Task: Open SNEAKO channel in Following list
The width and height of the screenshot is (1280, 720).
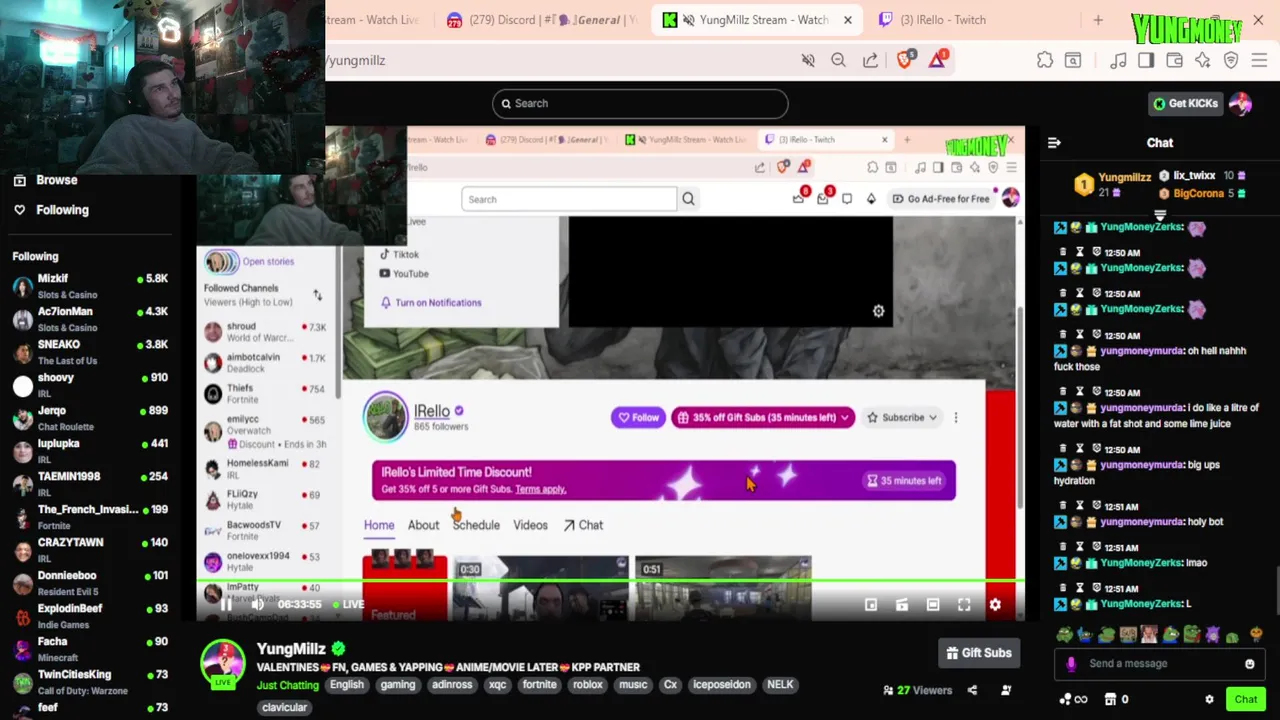Action: pos(90,352)
